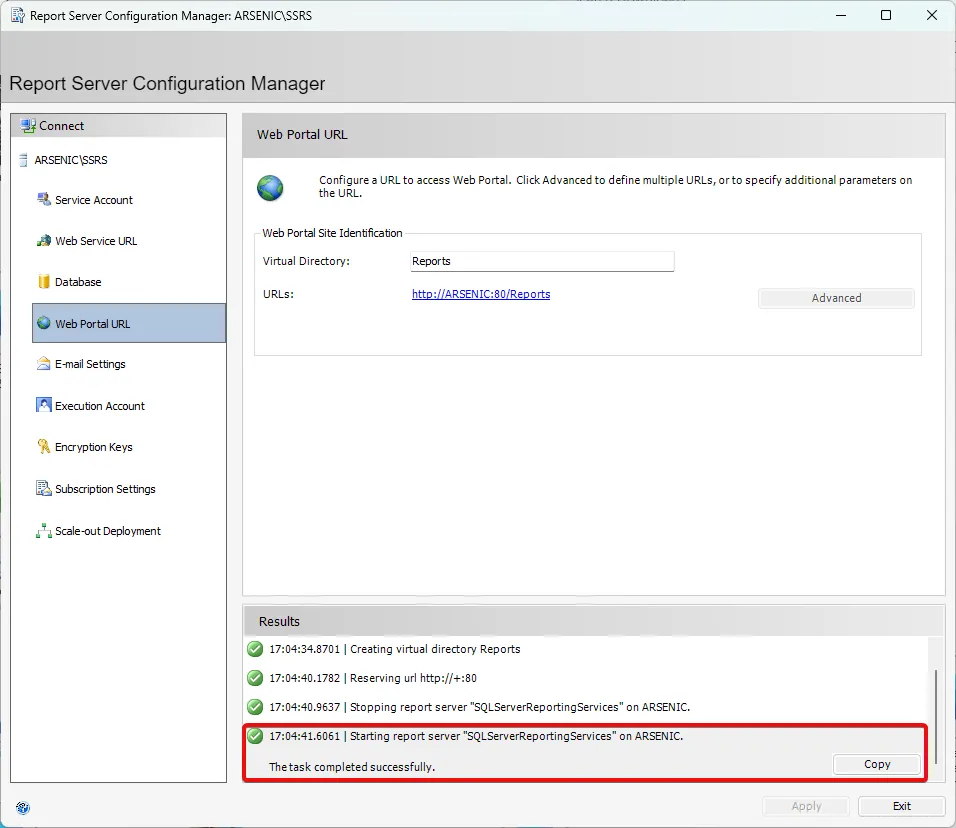
Task: Click the Web Portal URL globe icon in sidebar
Action: [44, 323]
